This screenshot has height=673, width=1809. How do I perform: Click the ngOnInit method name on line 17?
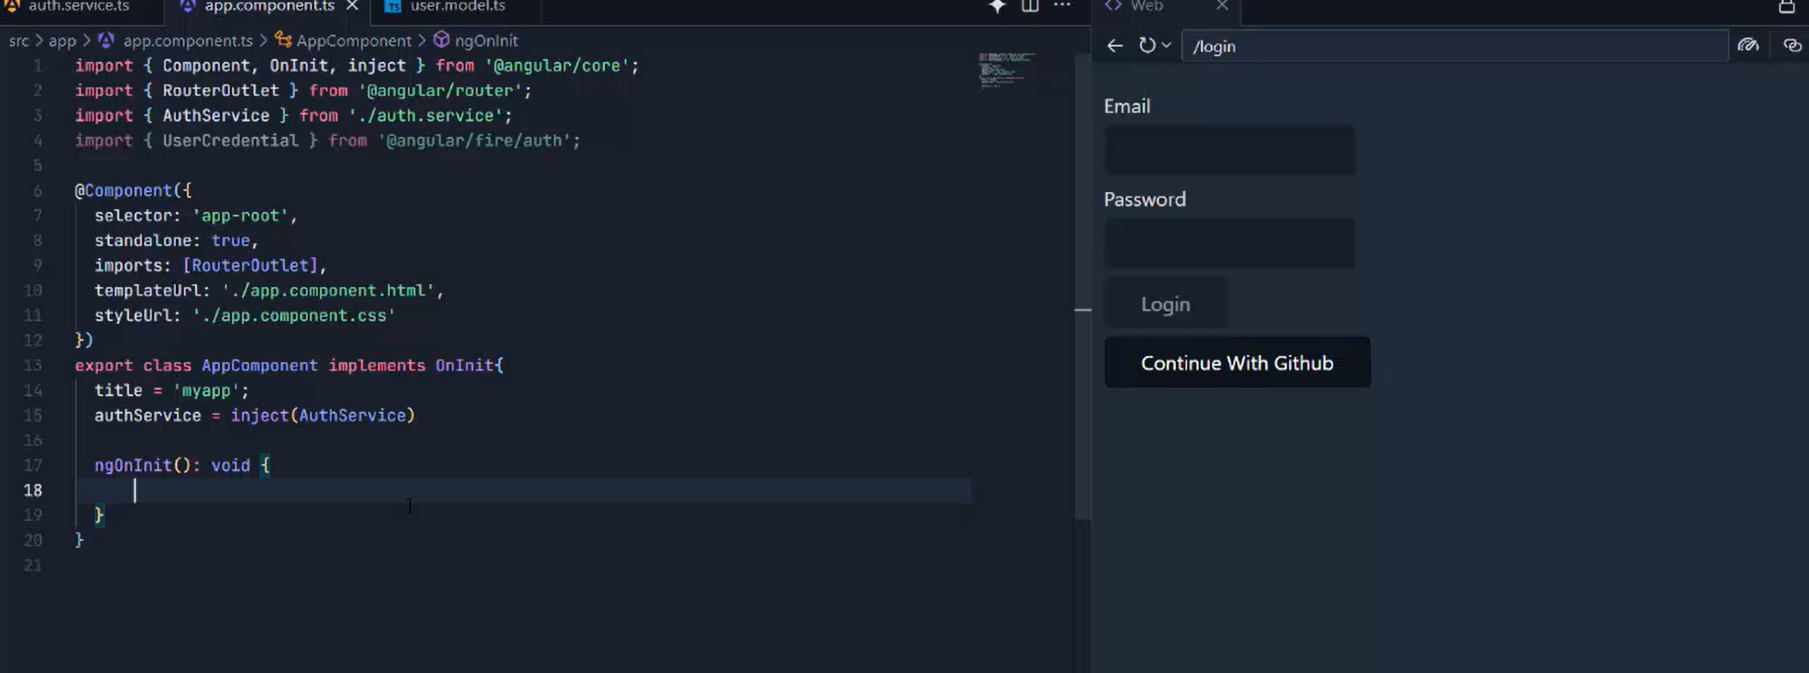point(133,466)
